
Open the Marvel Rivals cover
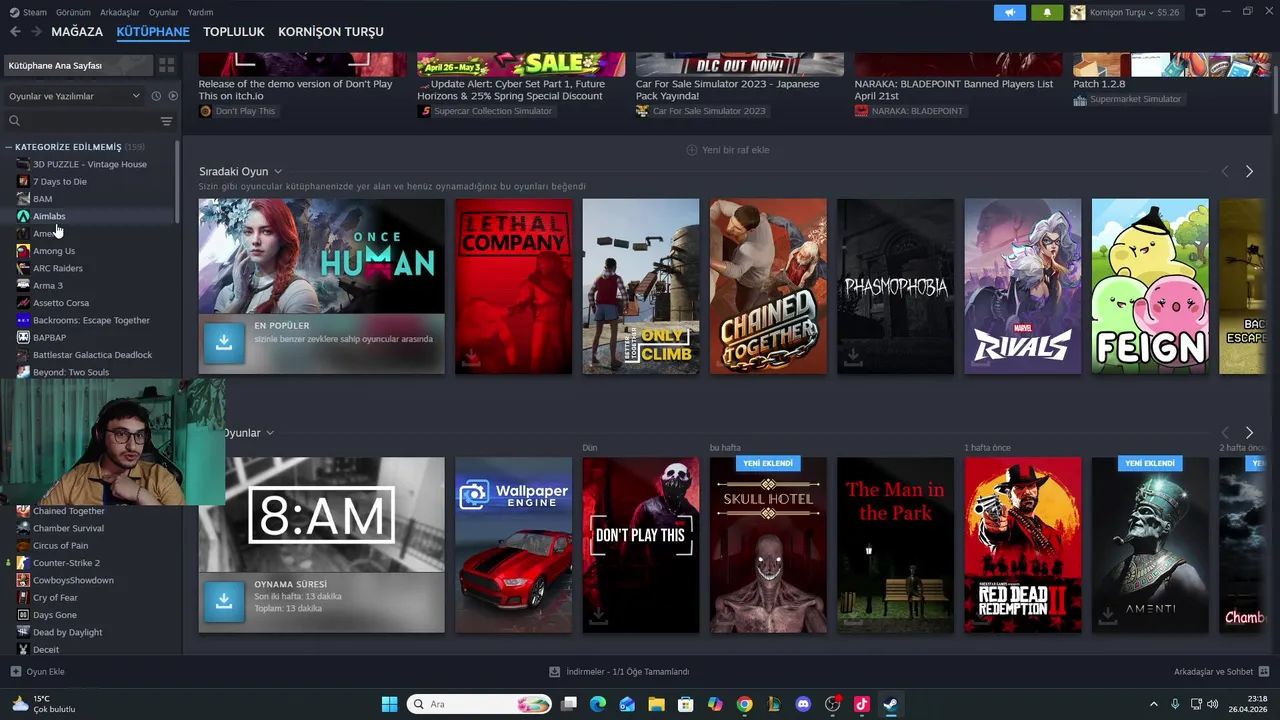[x=1022, y=286]
